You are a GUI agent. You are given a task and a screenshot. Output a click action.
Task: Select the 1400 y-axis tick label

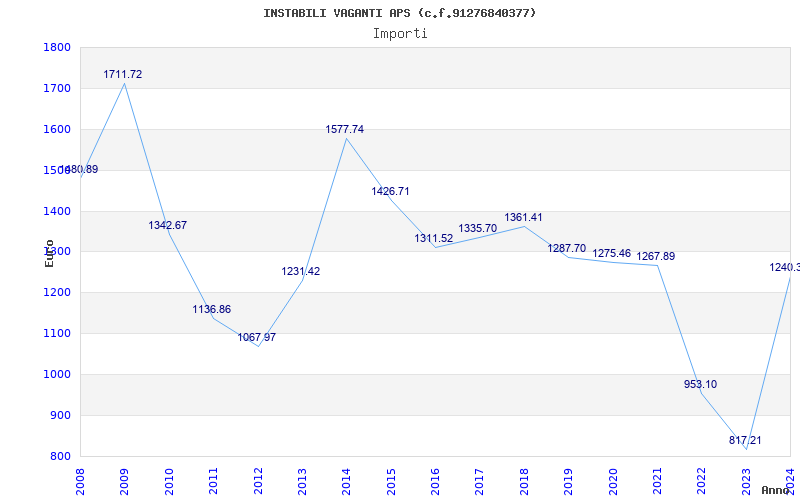tap(57, 211)
